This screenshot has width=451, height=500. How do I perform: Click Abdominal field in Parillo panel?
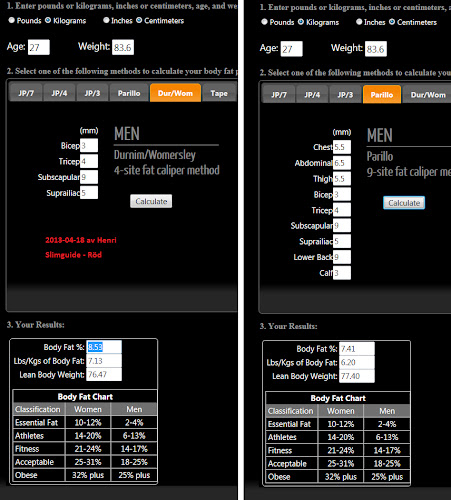pos(342,163)
